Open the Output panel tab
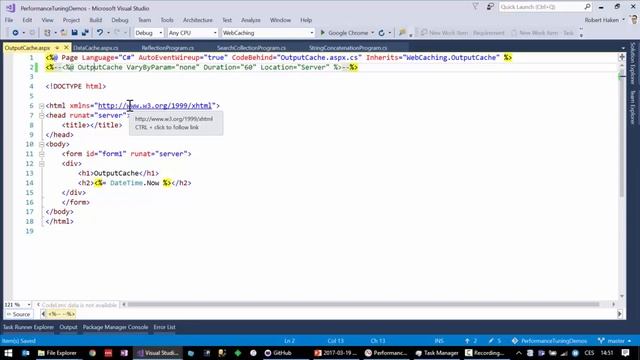The height and width of the screenshot is (360, 640). pyautogui.click(x=68, y=327)
